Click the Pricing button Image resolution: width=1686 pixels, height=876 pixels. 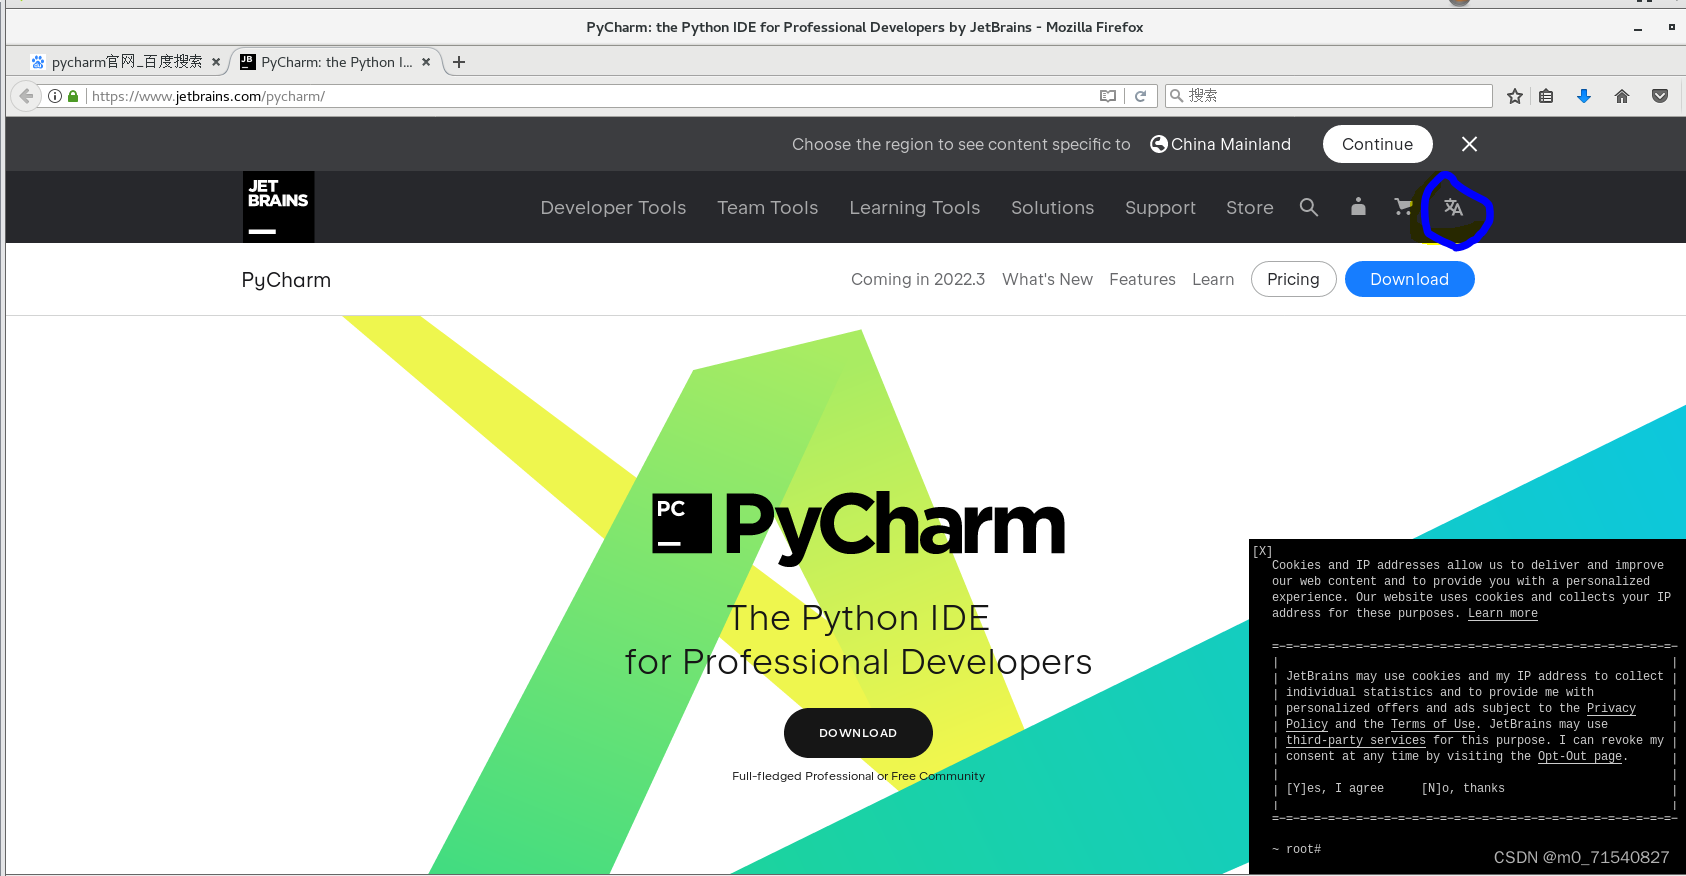1293,279
